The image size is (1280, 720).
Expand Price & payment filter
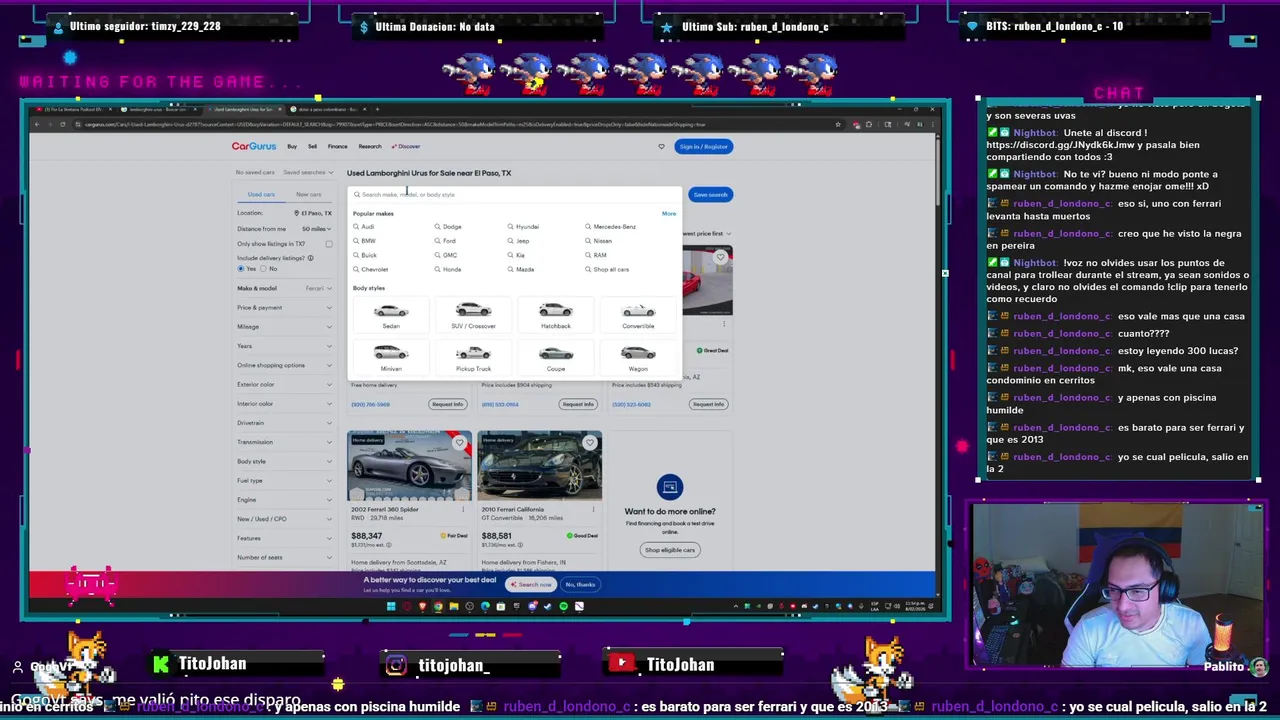[x=285, y=308]
